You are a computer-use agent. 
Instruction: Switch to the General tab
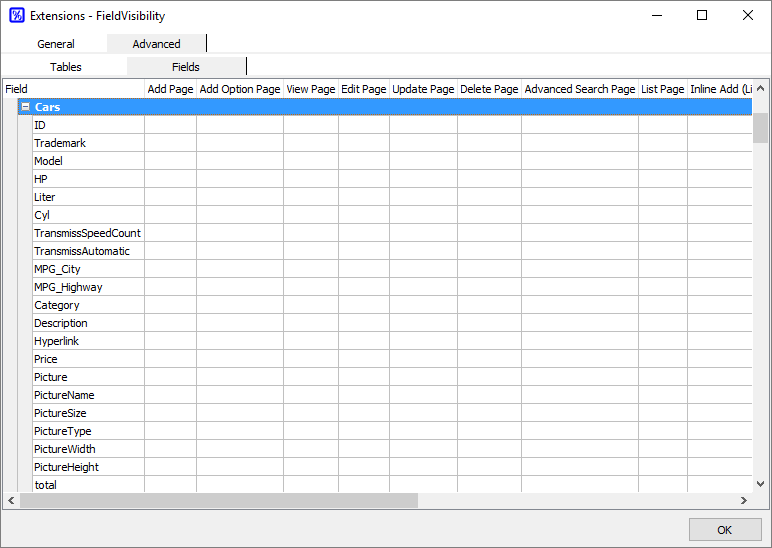coord(56,44)
